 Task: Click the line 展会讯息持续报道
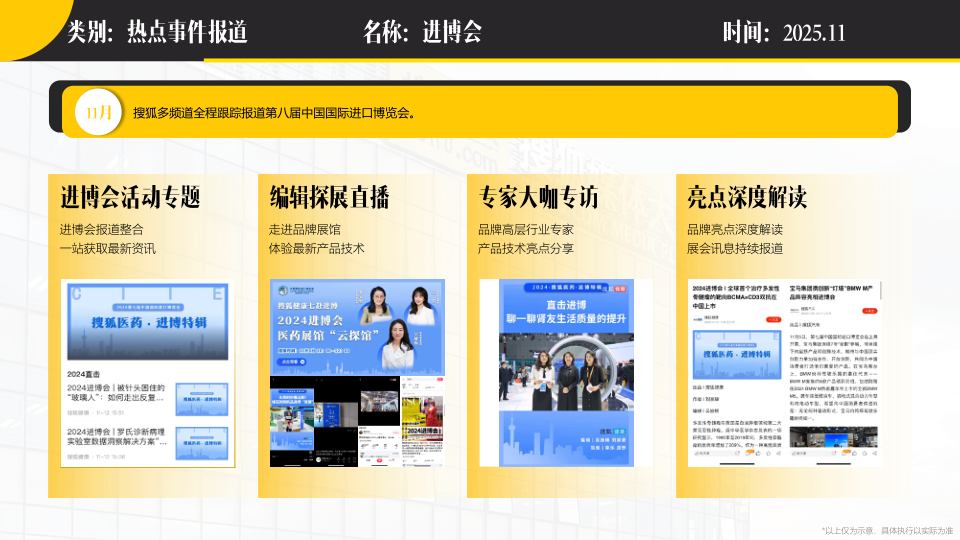[x=735, y=249]
